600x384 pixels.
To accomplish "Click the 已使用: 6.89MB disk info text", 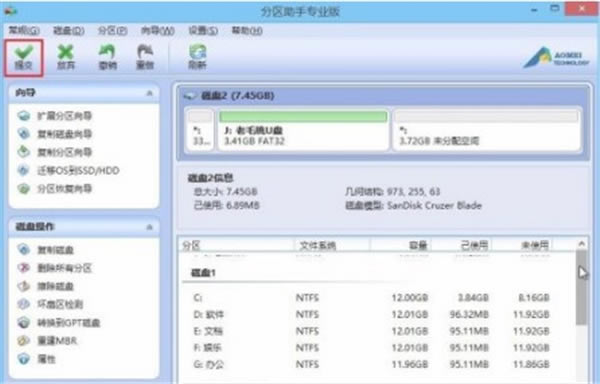I will coord(226,206).
